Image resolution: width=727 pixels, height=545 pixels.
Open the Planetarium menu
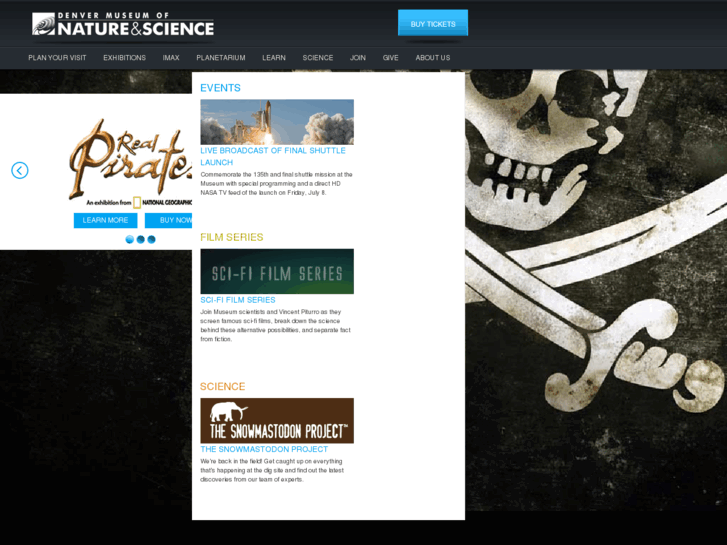221,58
